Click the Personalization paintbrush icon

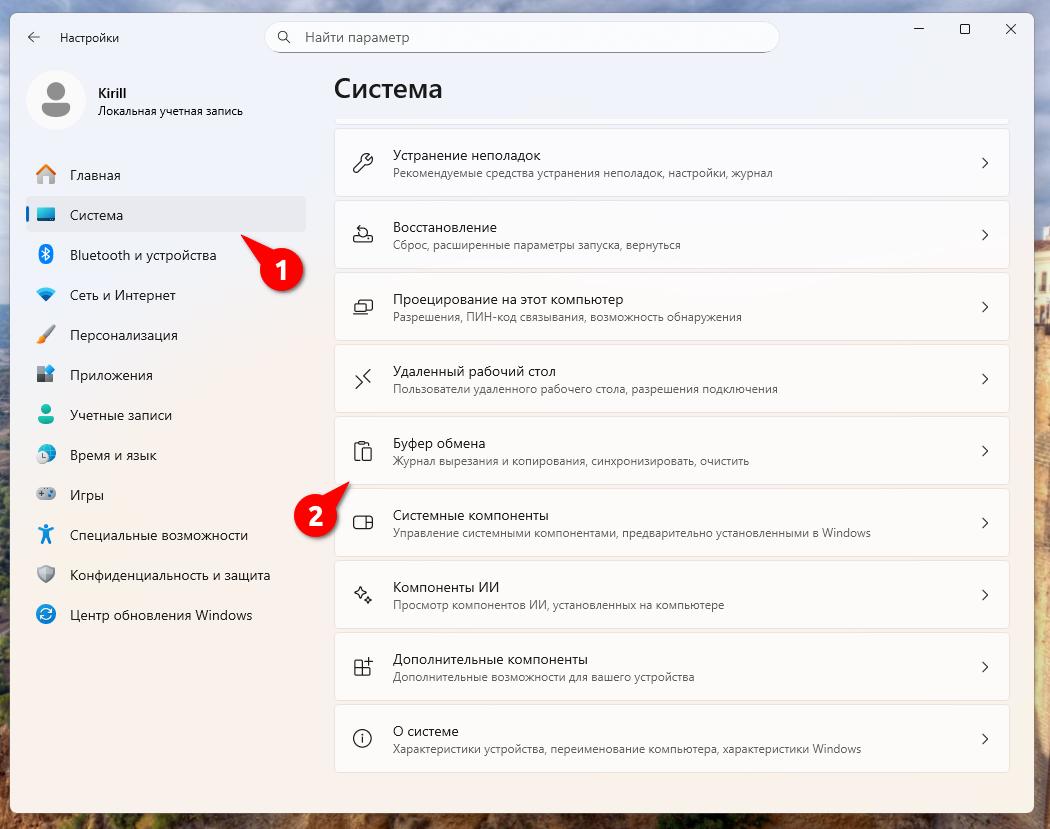pos(46,335)
